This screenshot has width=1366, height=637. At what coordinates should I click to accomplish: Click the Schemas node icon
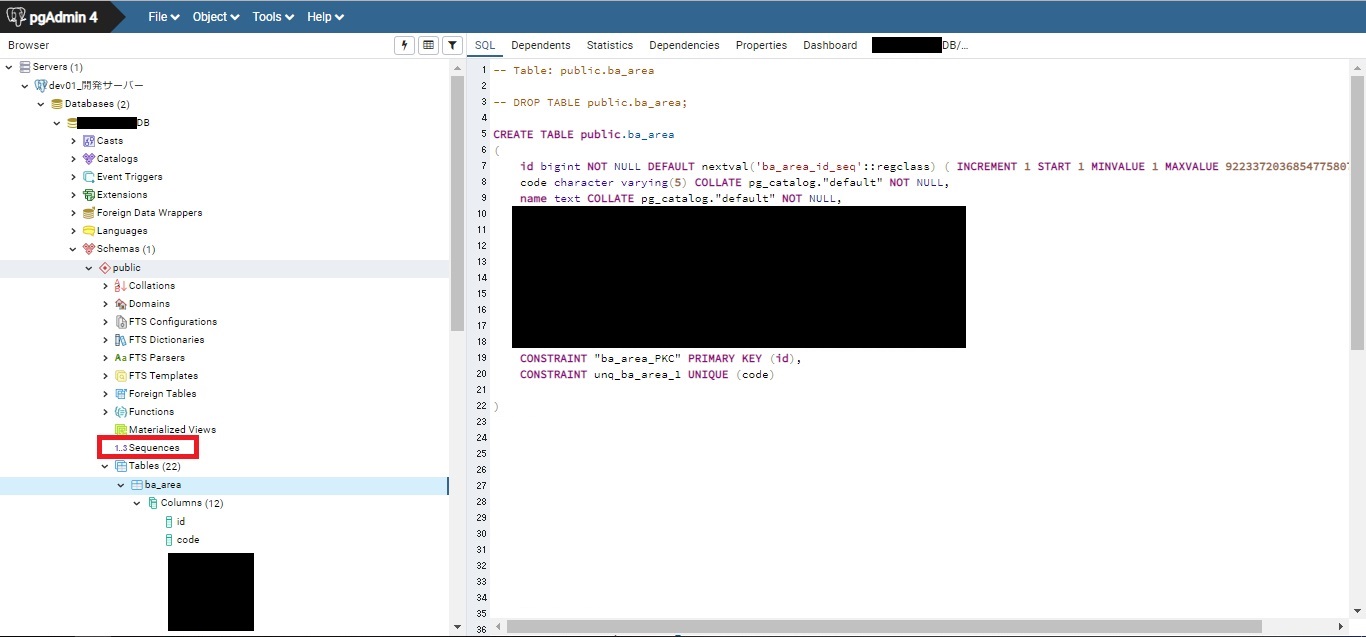coord(89,249)
